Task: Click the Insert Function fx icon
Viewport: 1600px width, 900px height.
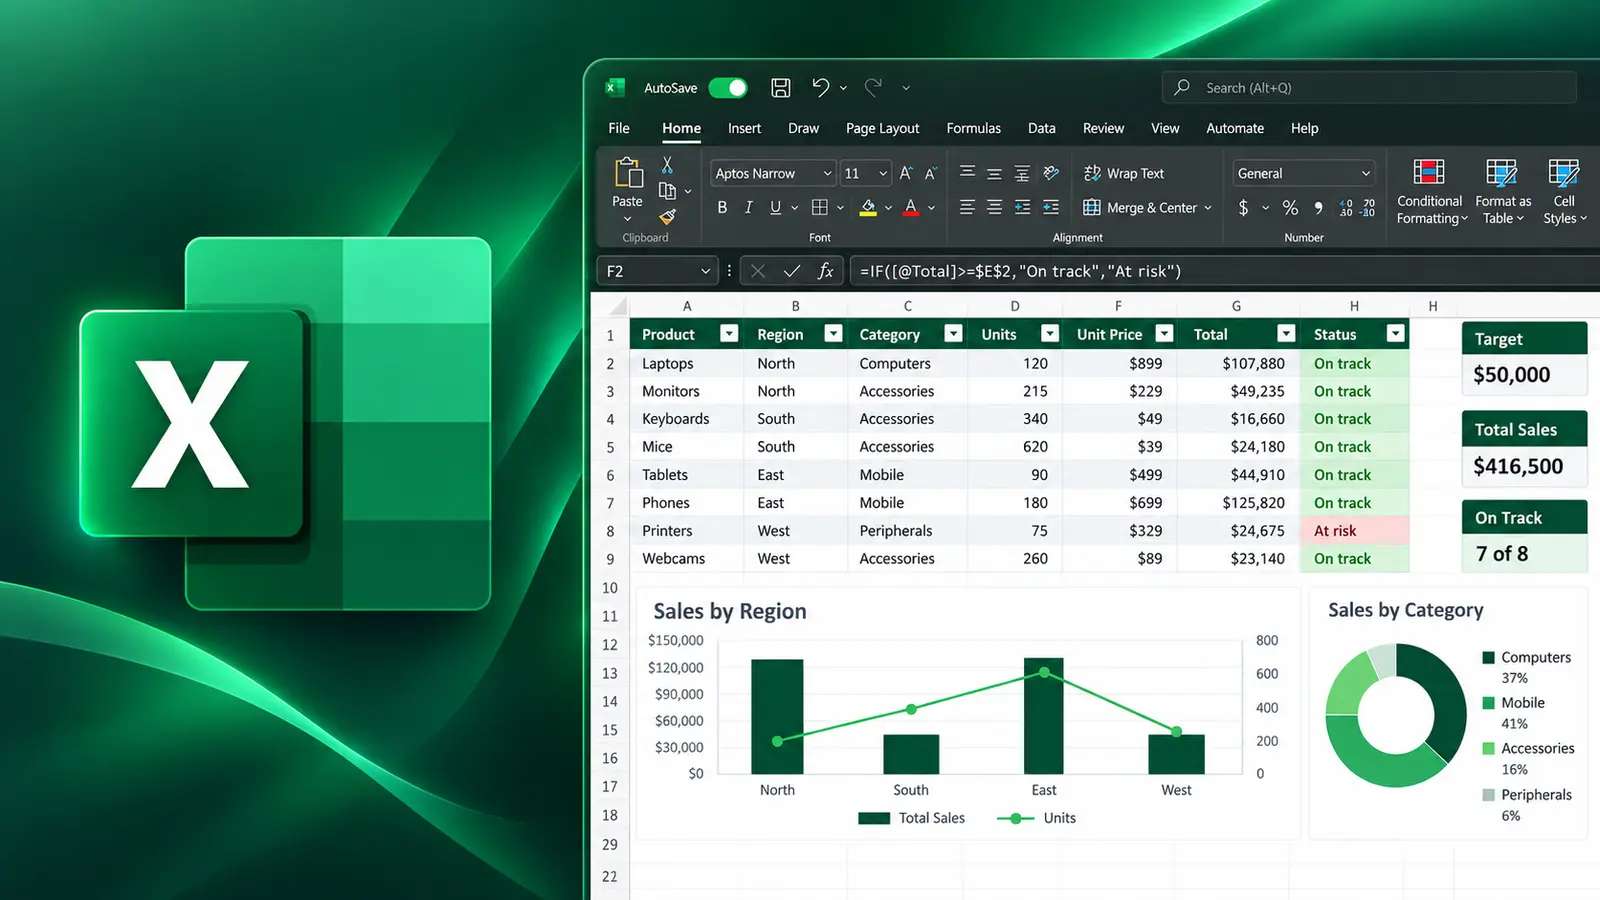Action: (x=825, y=271)
